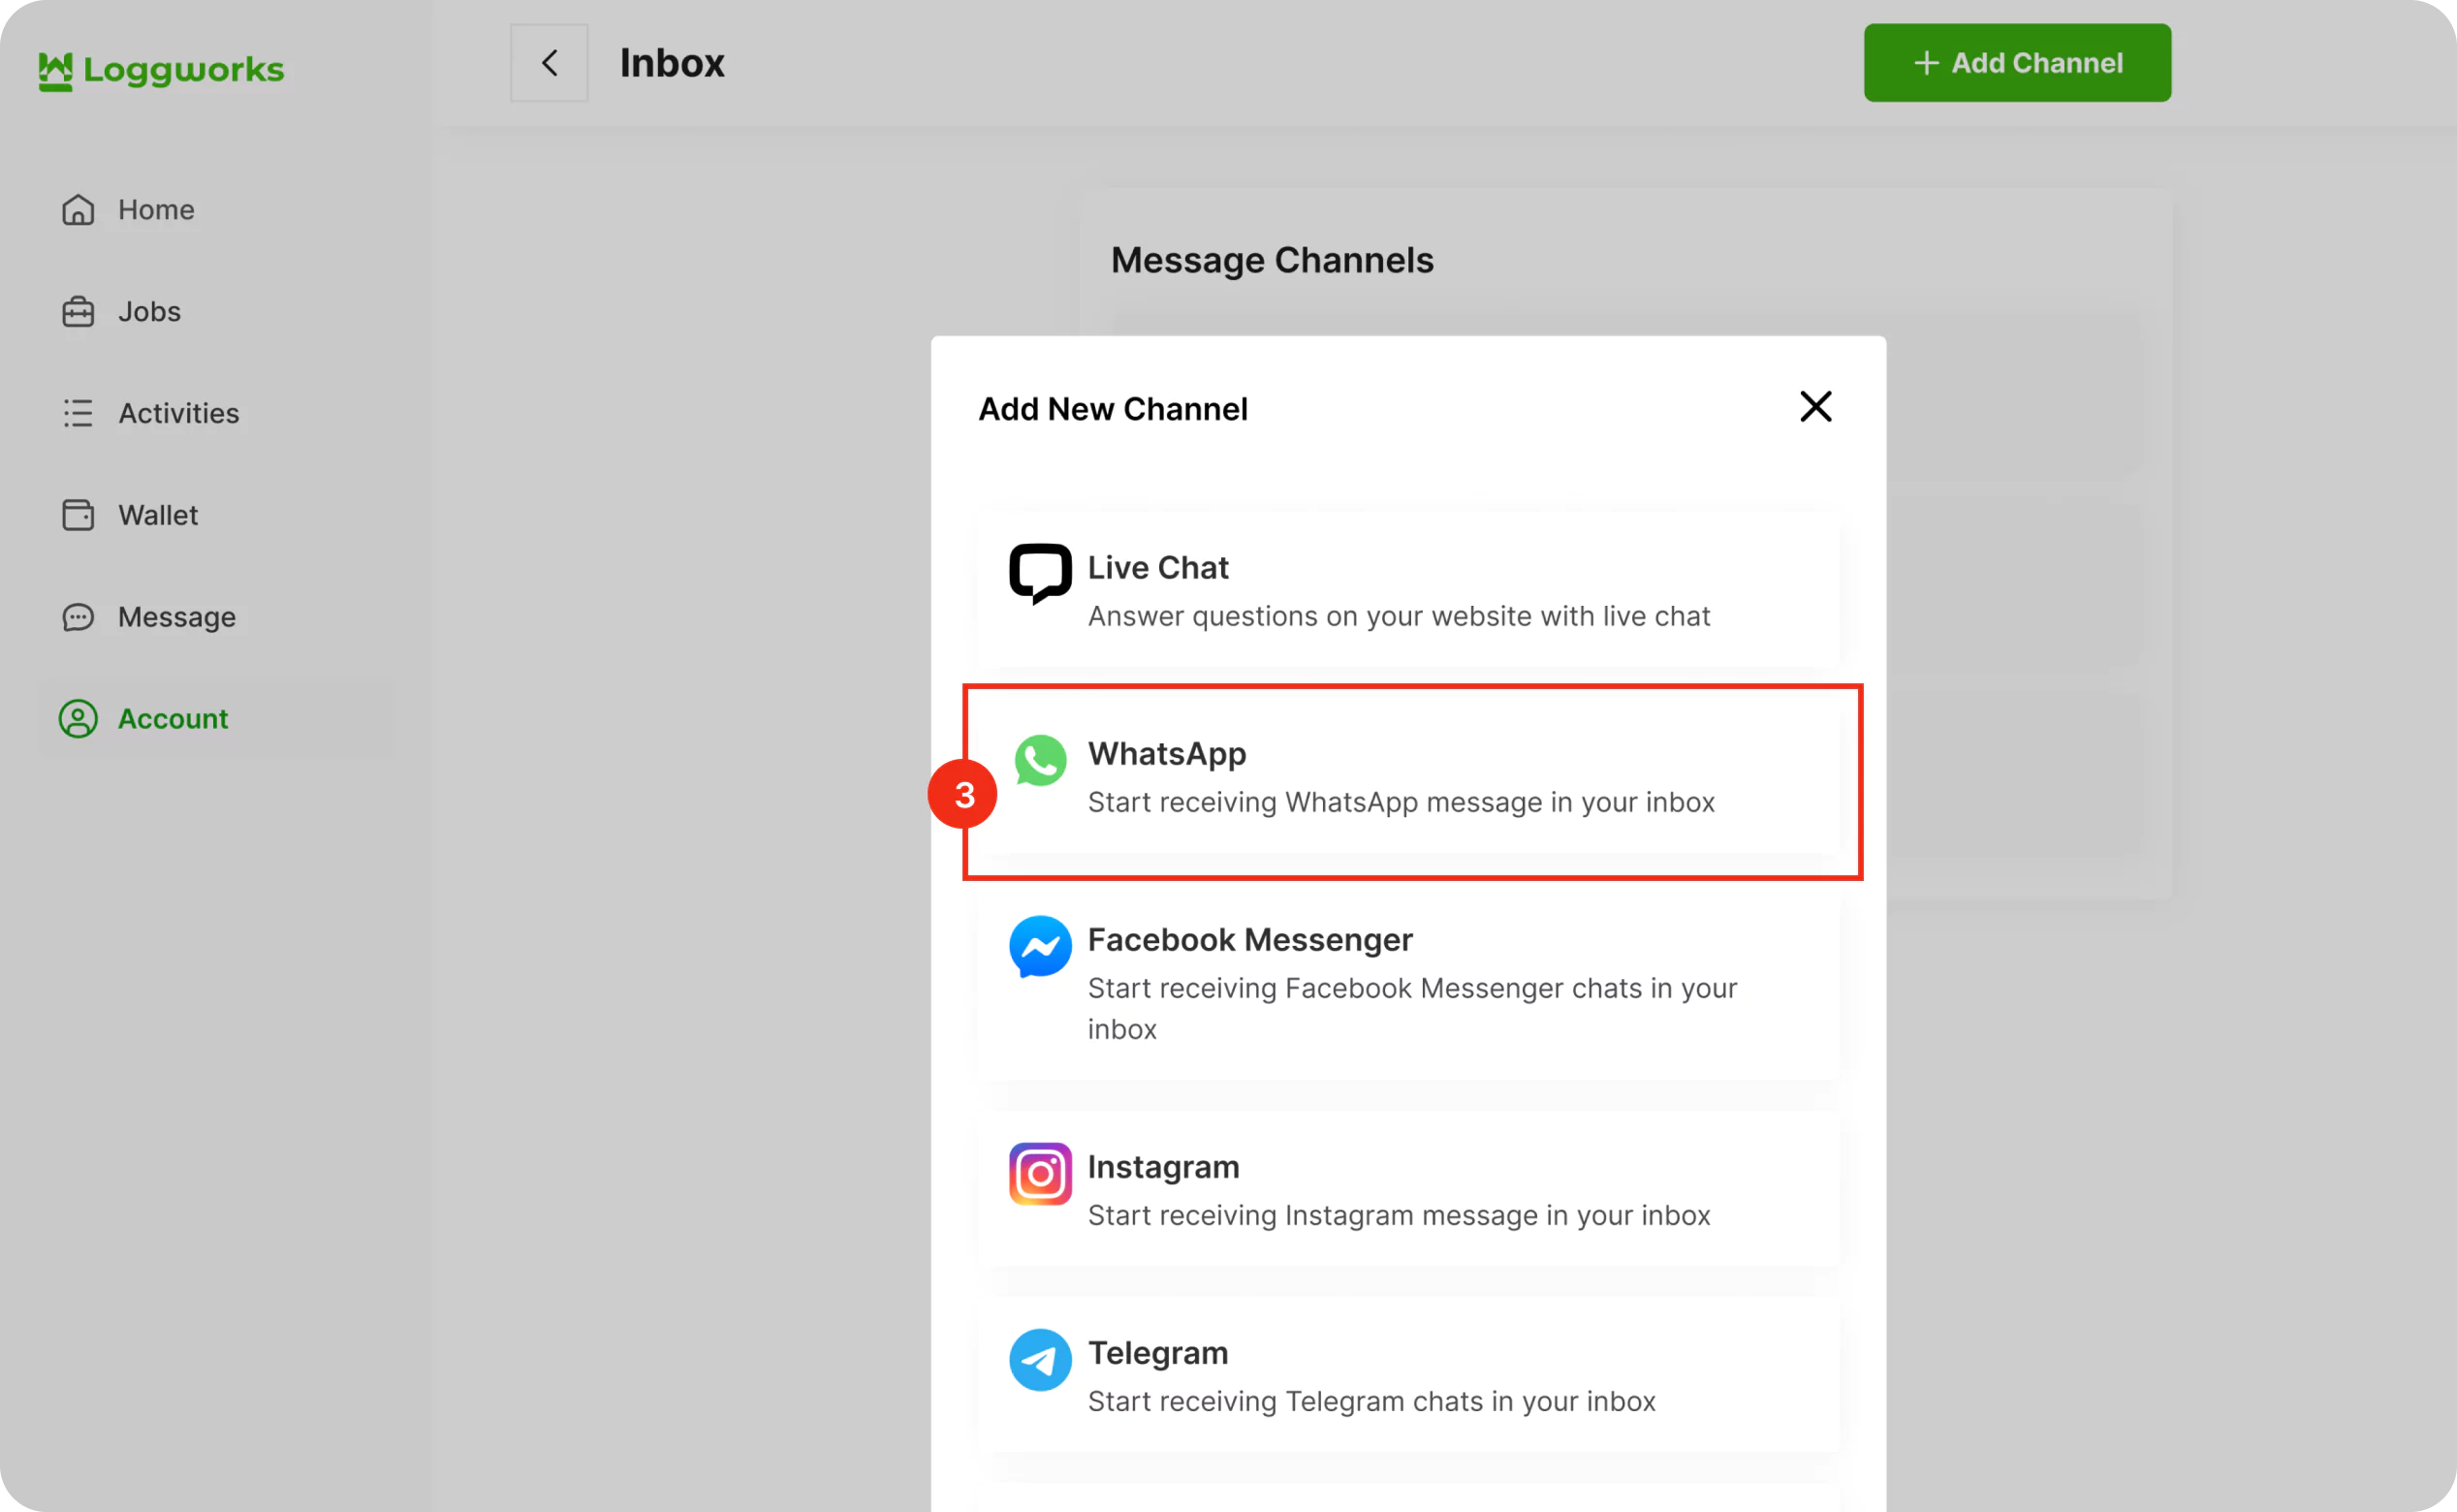Click the Live Chat speech bubble icon
The width and height of the screenshot is (2457, 1512).
coord(1040,573)
